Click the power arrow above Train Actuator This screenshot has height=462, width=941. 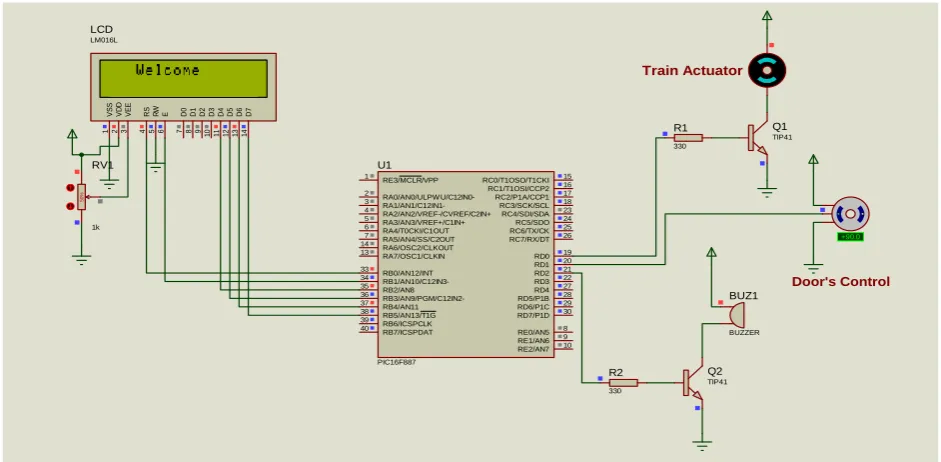point(767,17)
